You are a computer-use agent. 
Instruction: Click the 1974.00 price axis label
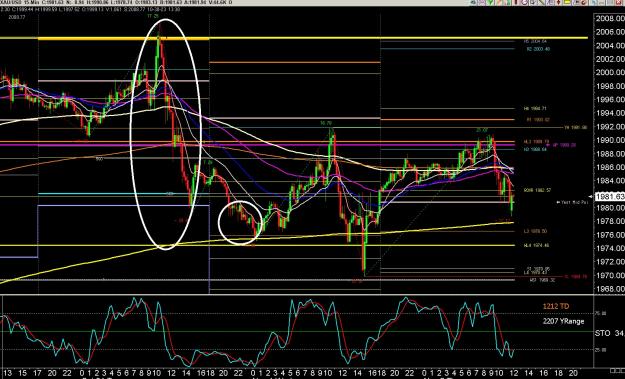pyautogui.click(x=610, y=248)
